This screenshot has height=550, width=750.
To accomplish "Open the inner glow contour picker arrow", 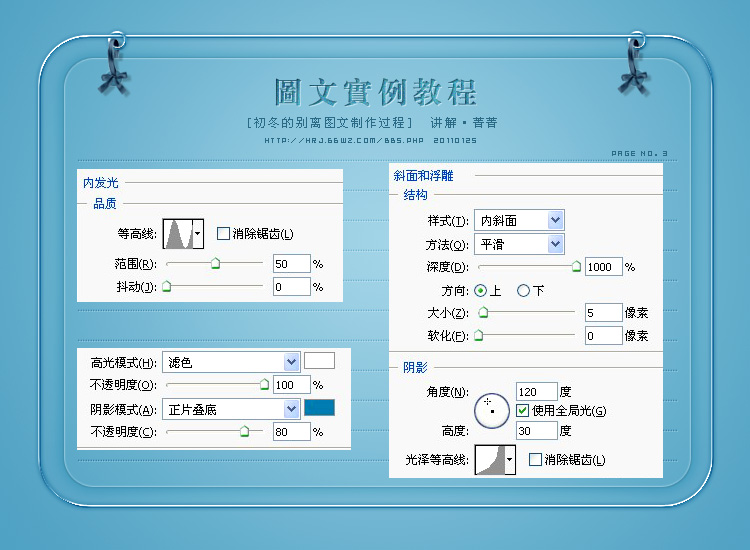I will tap(198, 234).
